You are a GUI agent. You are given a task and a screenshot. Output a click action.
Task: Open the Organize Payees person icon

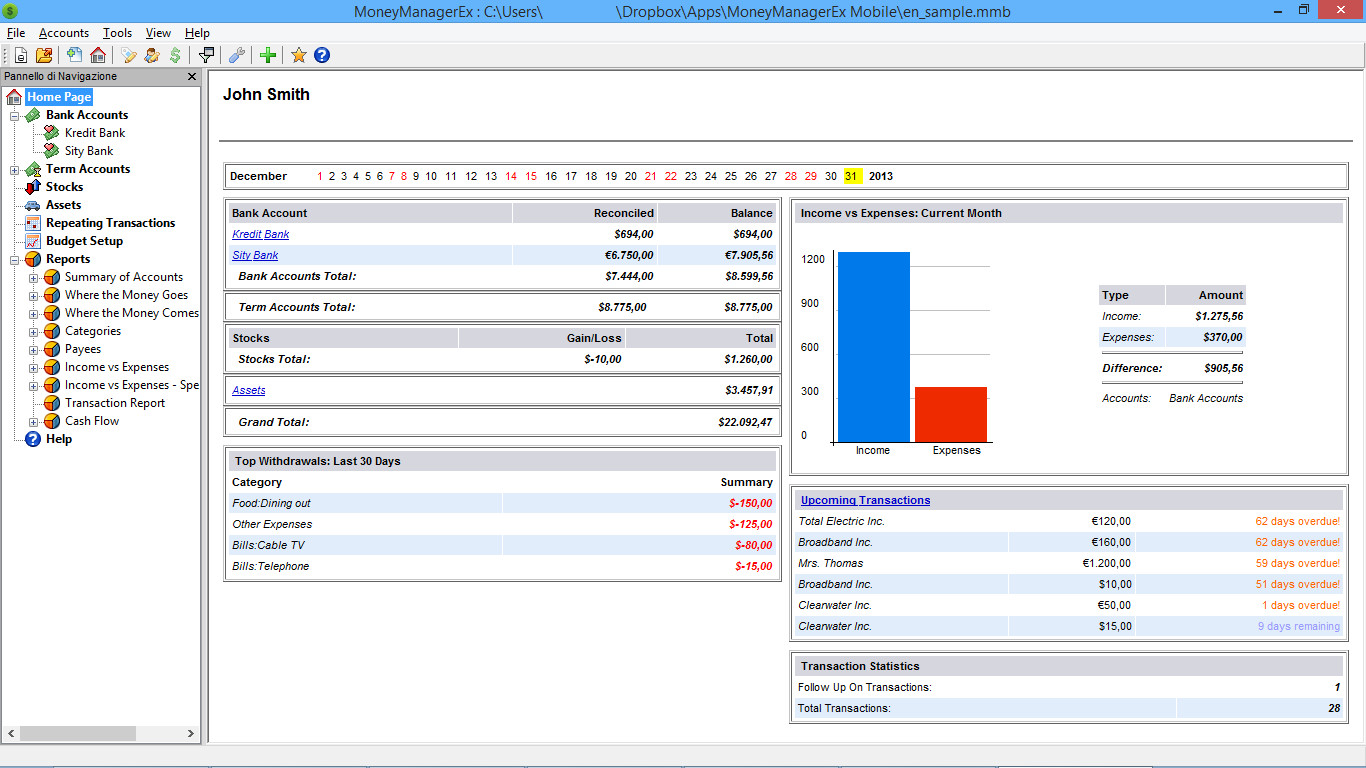(x=152, y=55)
